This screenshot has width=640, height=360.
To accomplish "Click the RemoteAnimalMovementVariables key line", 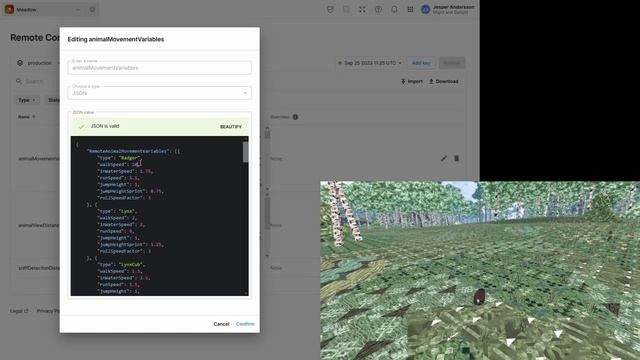I will [x=133, y=151].
